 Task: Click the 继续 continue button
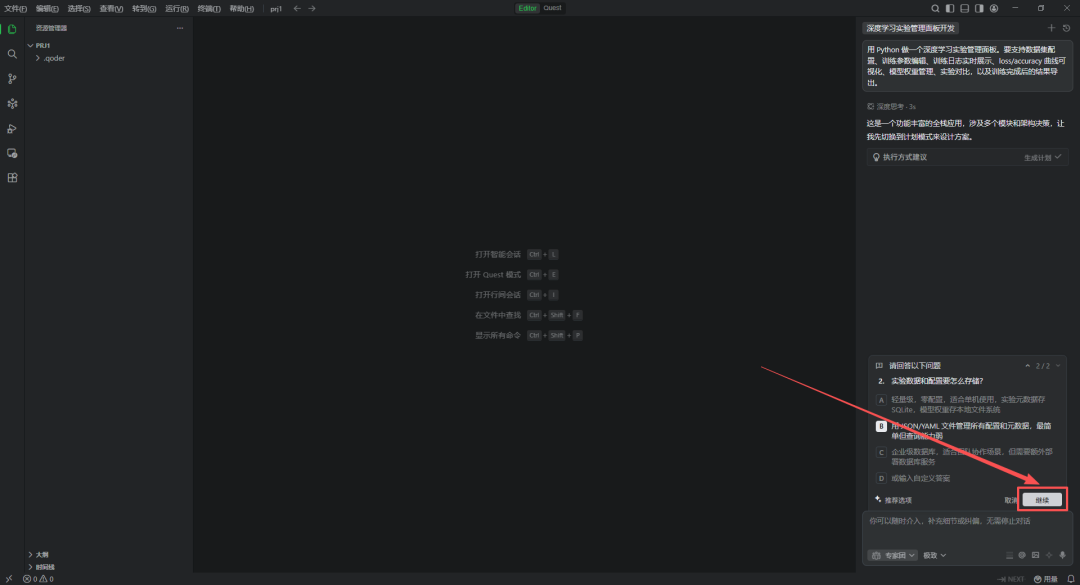point(1042,500)
